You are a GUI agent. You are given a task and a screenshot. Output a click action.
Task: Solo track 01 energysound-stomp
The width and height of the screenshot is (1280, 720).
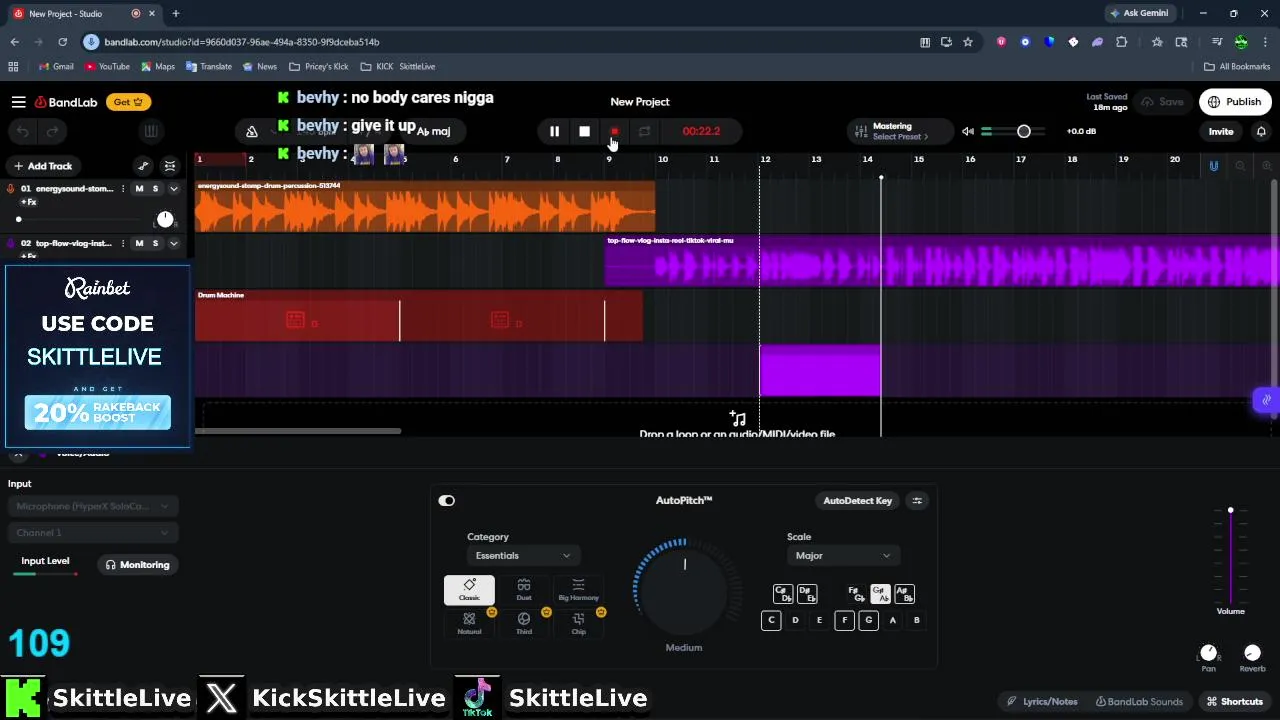click(x=155, y=188)
